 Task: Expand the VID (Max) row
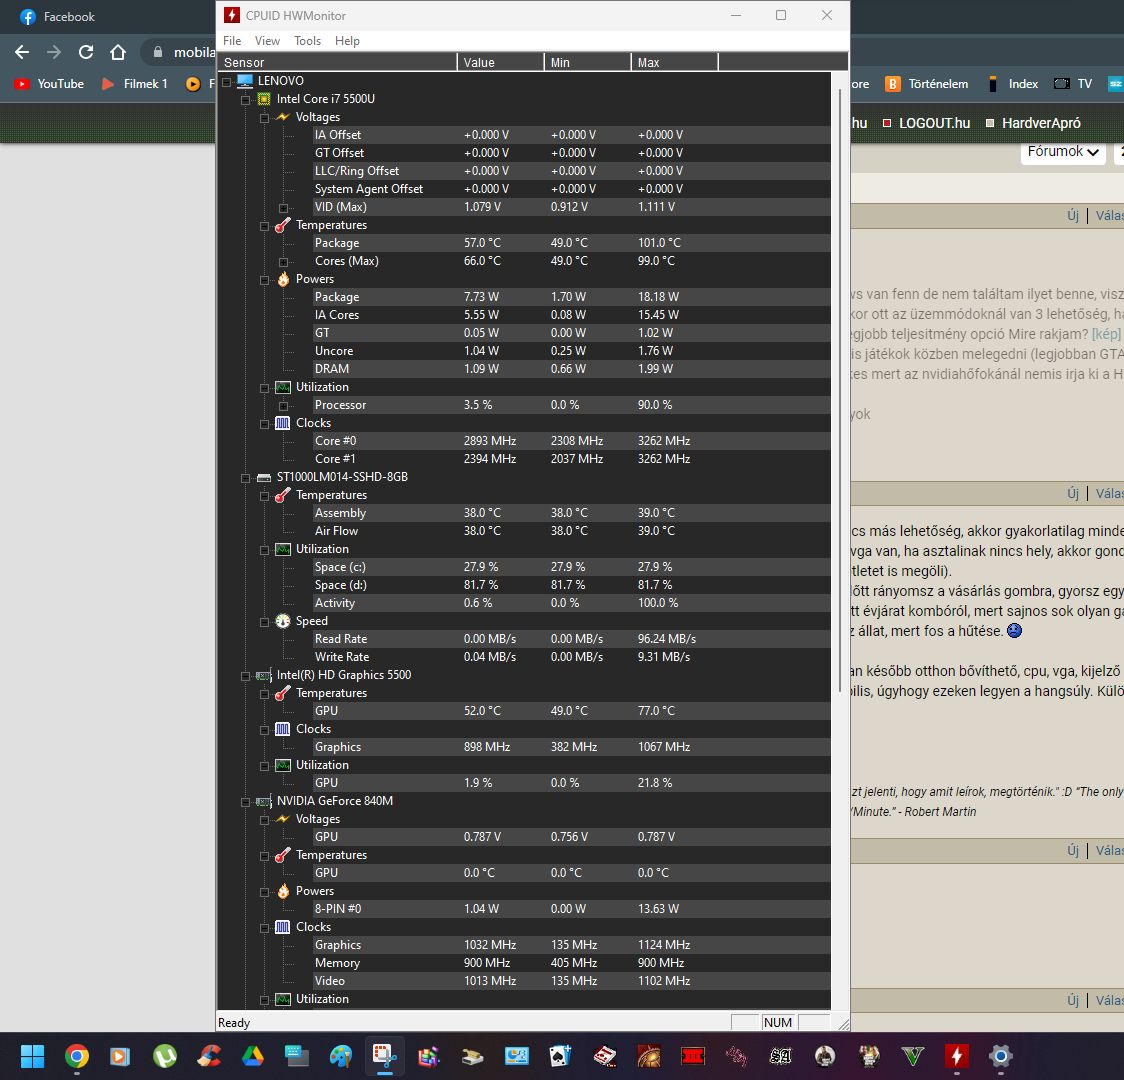(283, 208)
